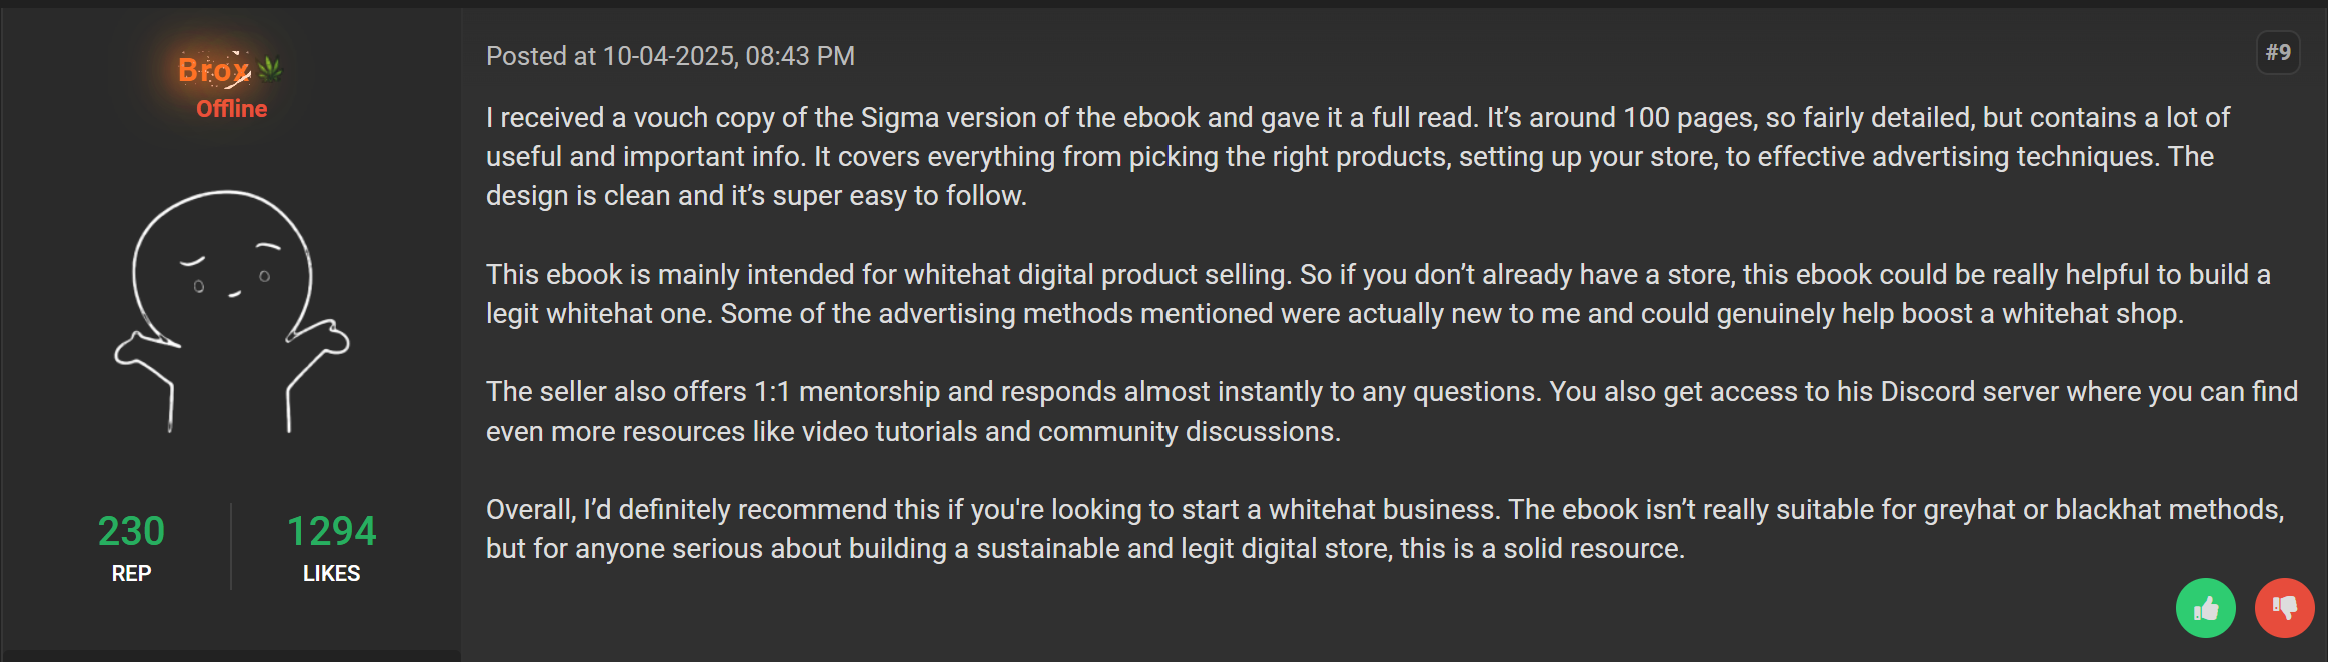Screen dimensions: 2328x662
Task: Click the cannabis leaf badge beside Brox
Action: (270, 69)
